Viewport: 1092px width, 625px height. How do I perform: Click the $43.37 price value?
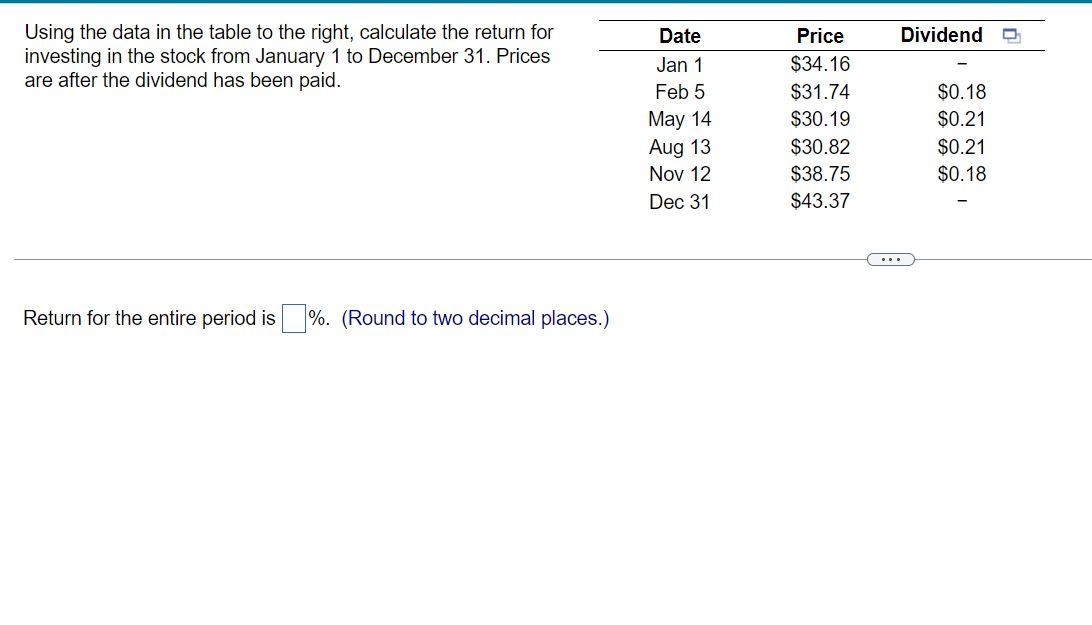click(820, 201)
